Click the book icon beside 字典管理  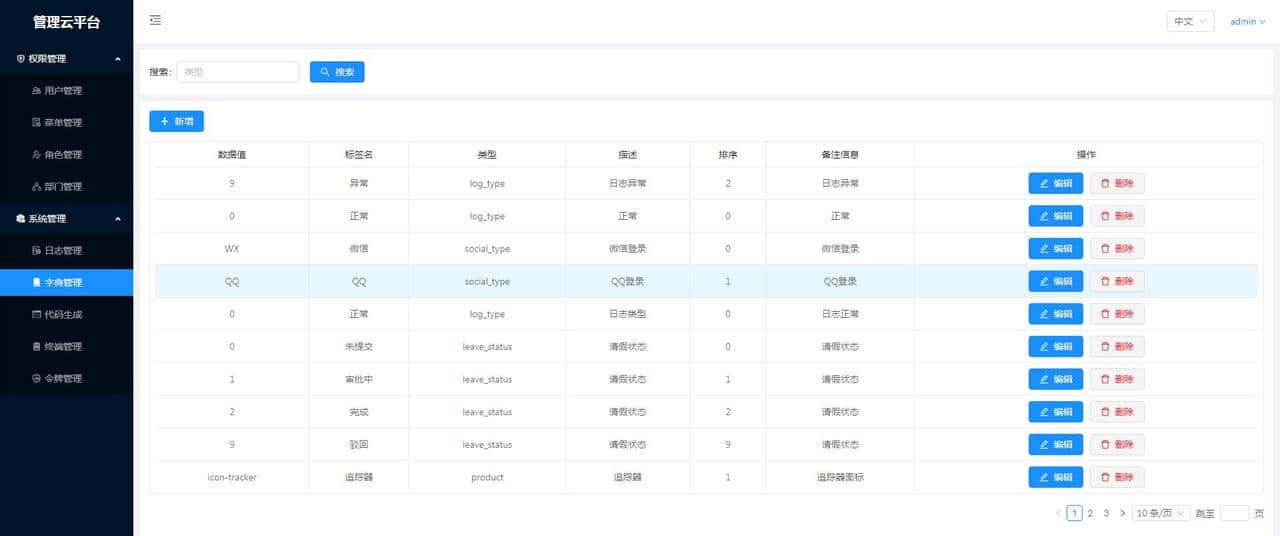pyautogui.click(x=37, y=283)
